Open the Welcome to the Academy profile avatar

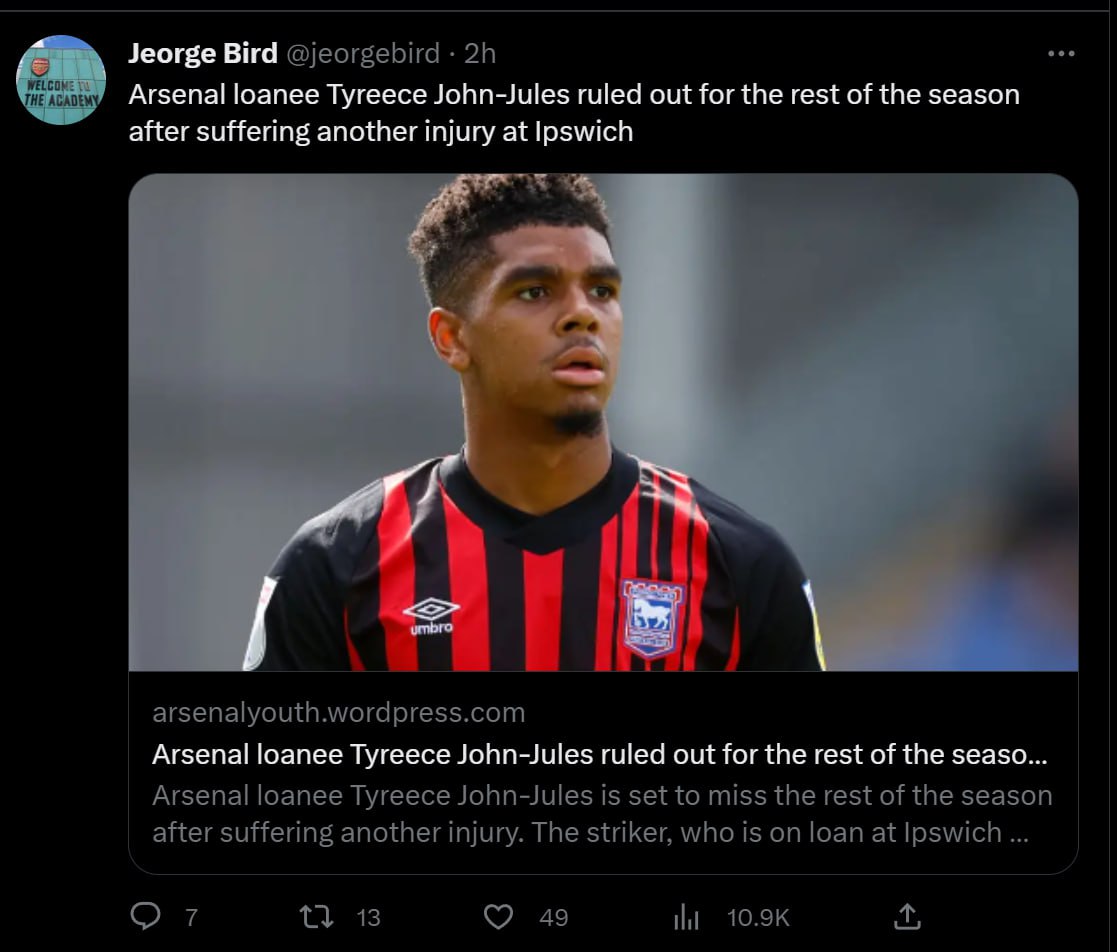[61, 80]
